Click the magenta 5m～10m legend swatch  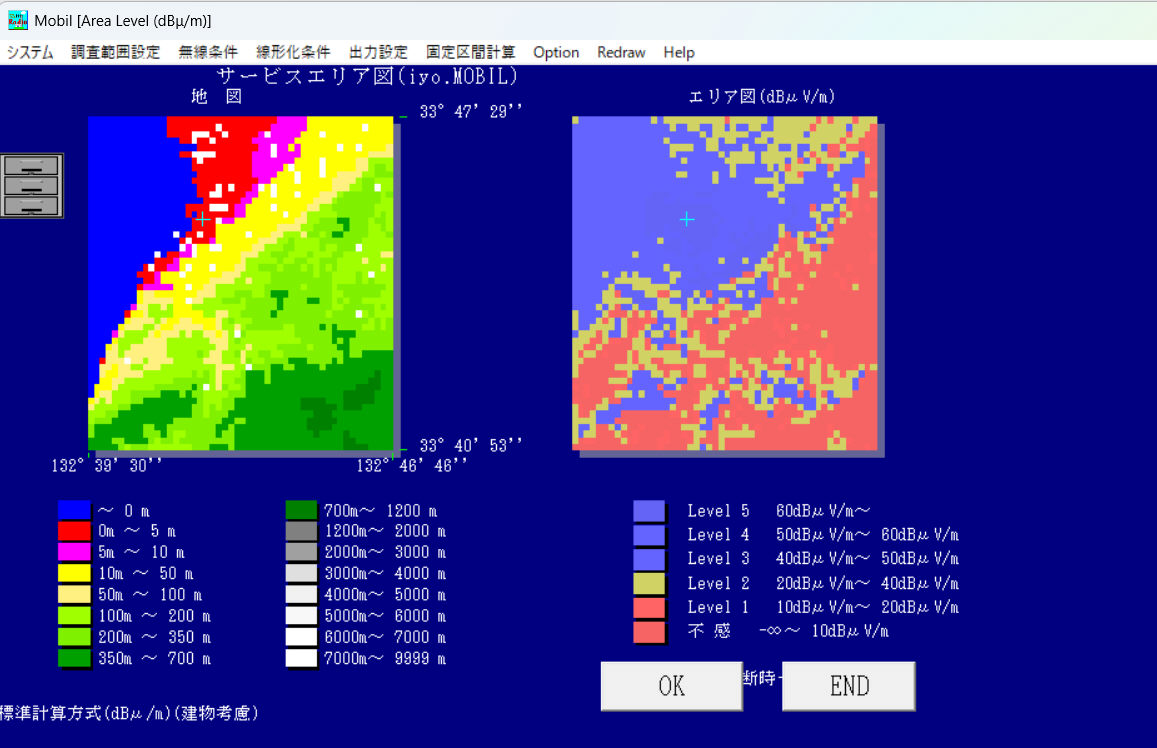click(x=74, y=552)
